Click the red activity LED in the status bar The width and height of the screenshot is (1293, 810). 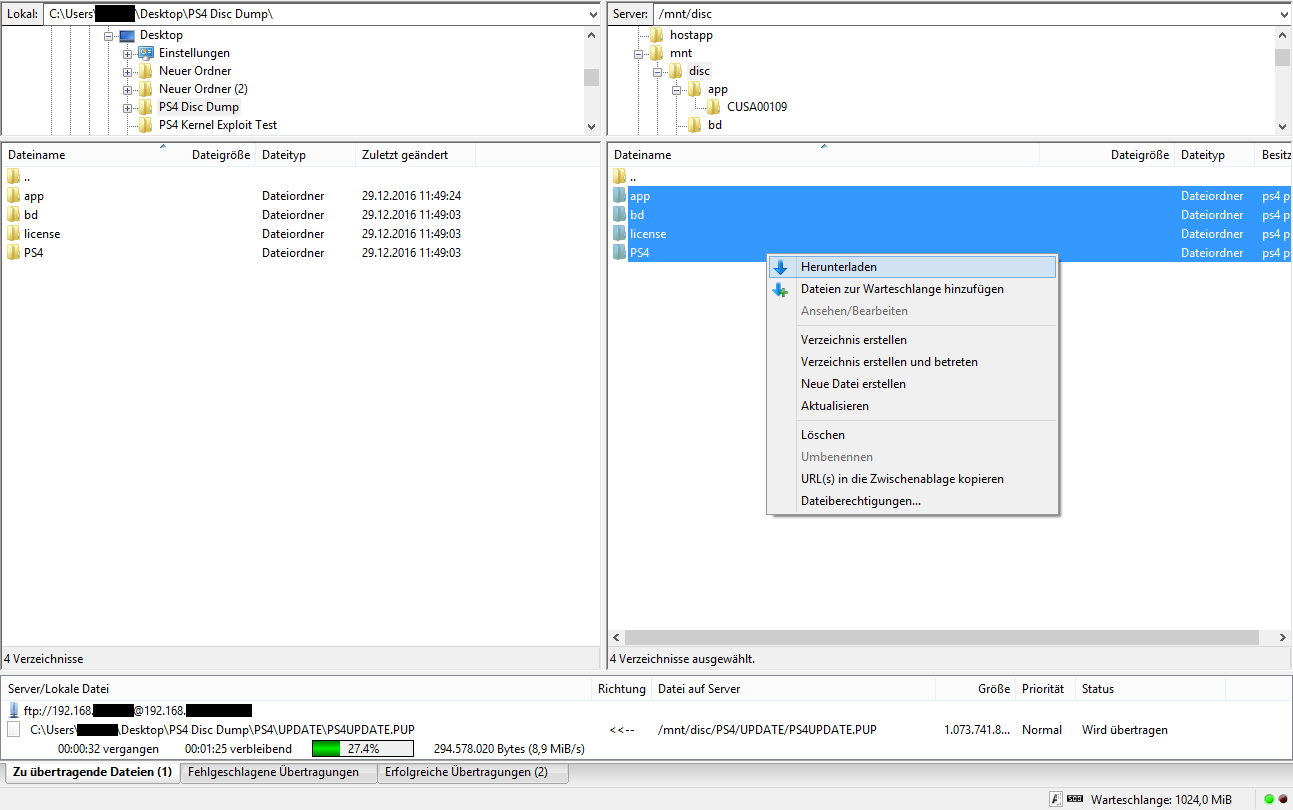pos(1282,799)
